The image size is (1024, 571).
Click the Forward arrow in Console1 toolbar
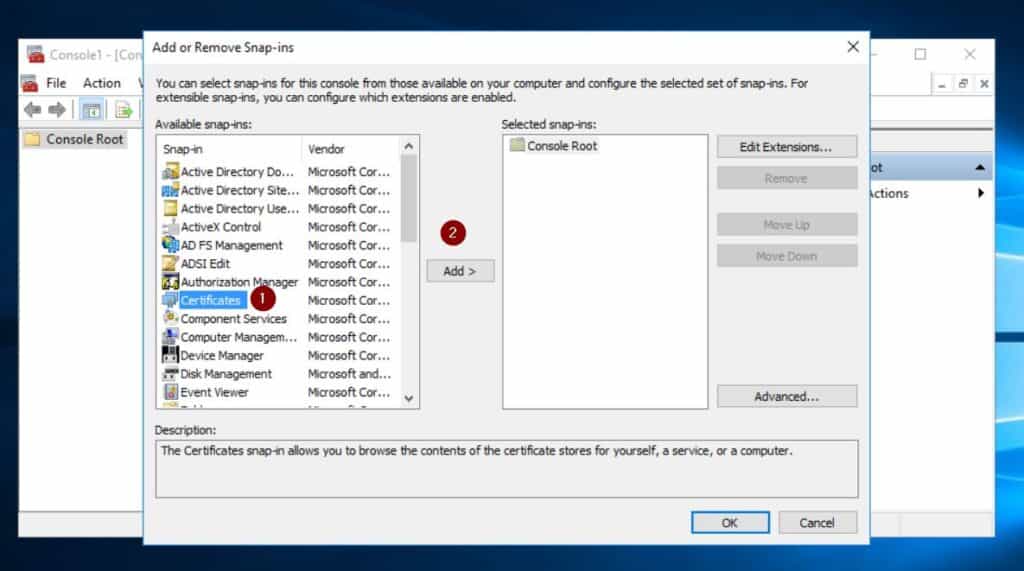point(57,110)
